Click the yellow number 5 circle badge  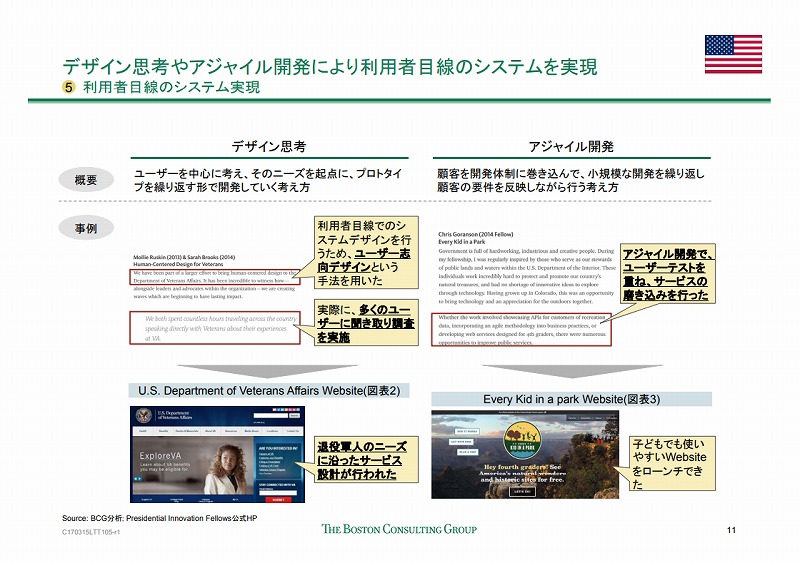[x=68, y=87]
